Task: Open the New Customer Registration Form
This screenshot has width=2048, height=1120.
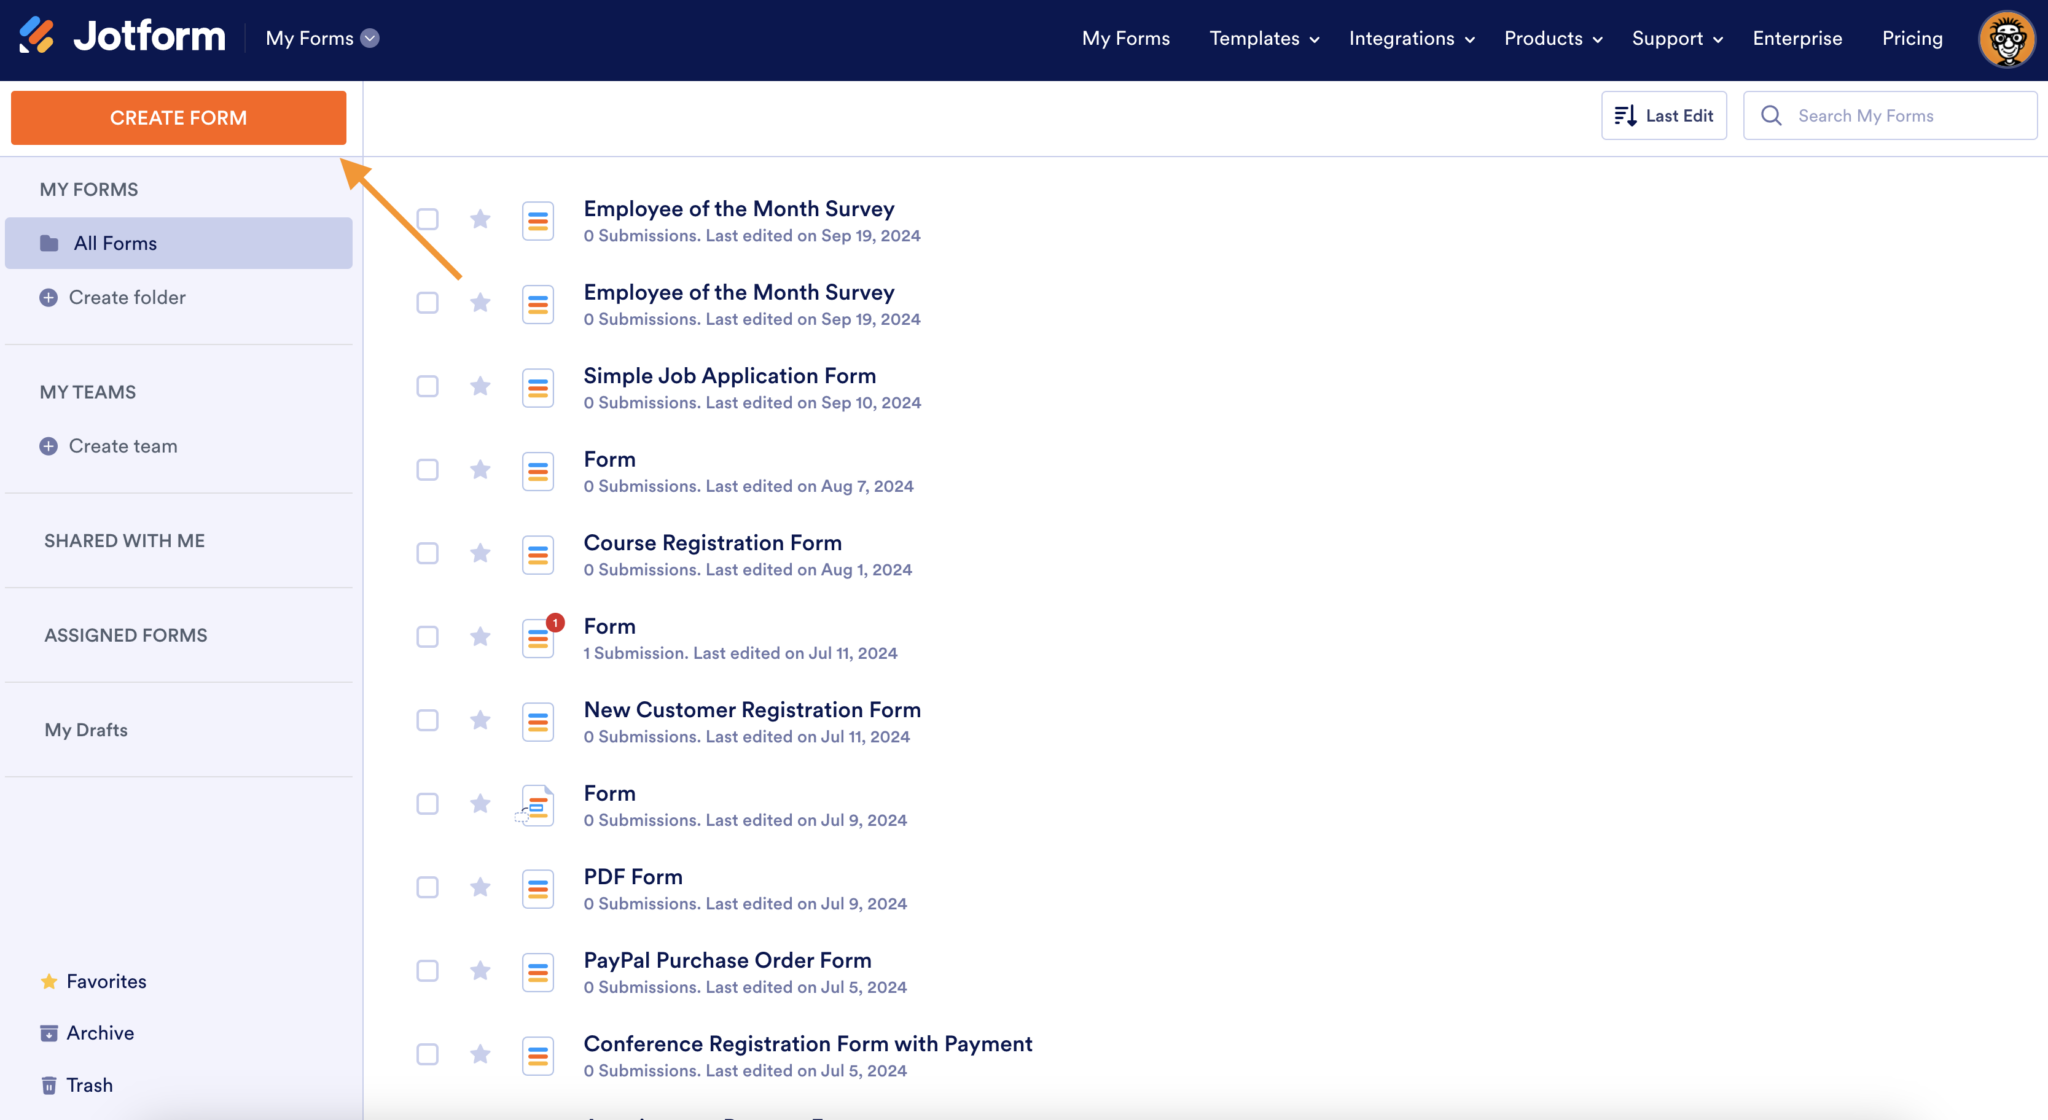Action: [752, 709]
